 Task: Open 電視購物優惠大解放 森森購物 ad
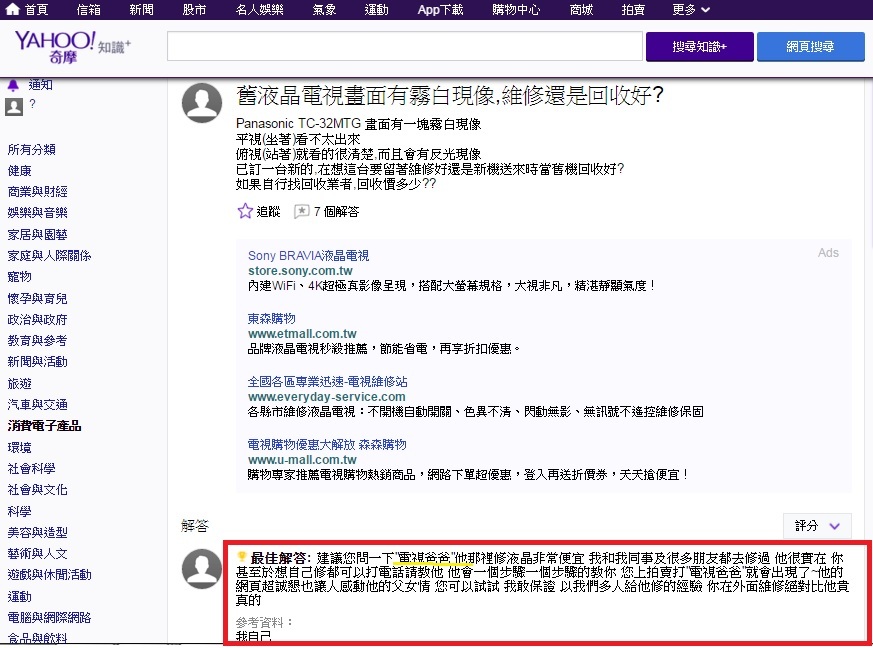click(327, 444)
